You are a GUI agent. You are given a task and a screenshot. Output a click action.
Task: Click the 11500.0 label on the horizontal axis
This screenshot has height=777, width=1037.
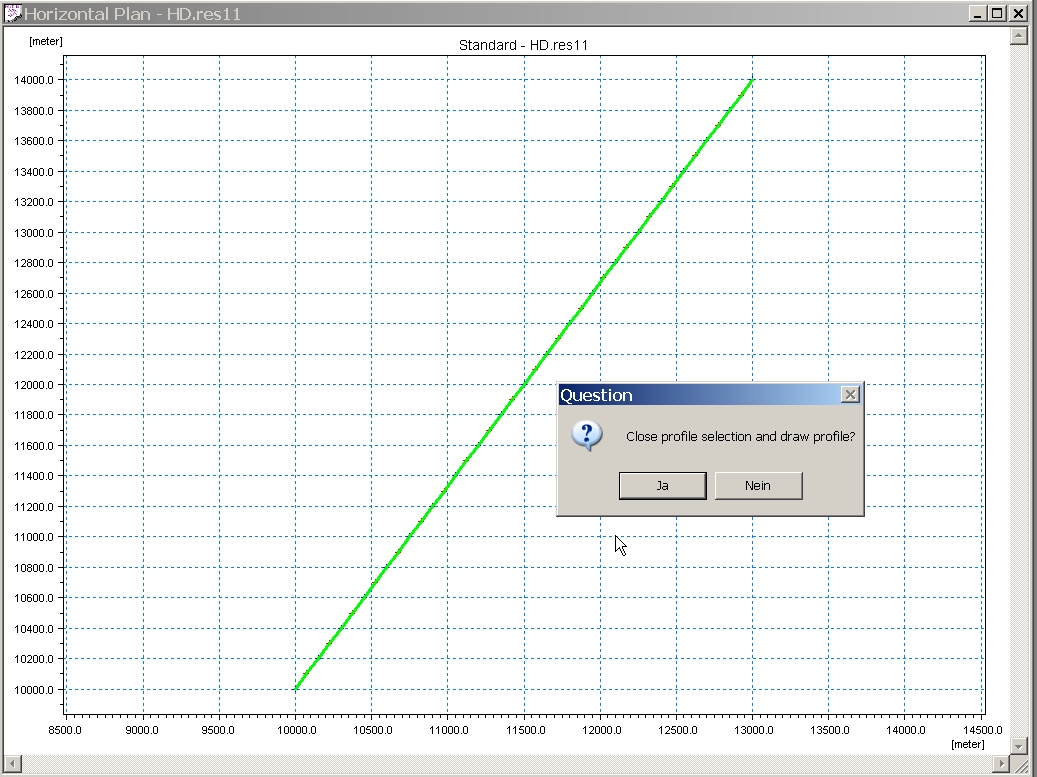523,731
